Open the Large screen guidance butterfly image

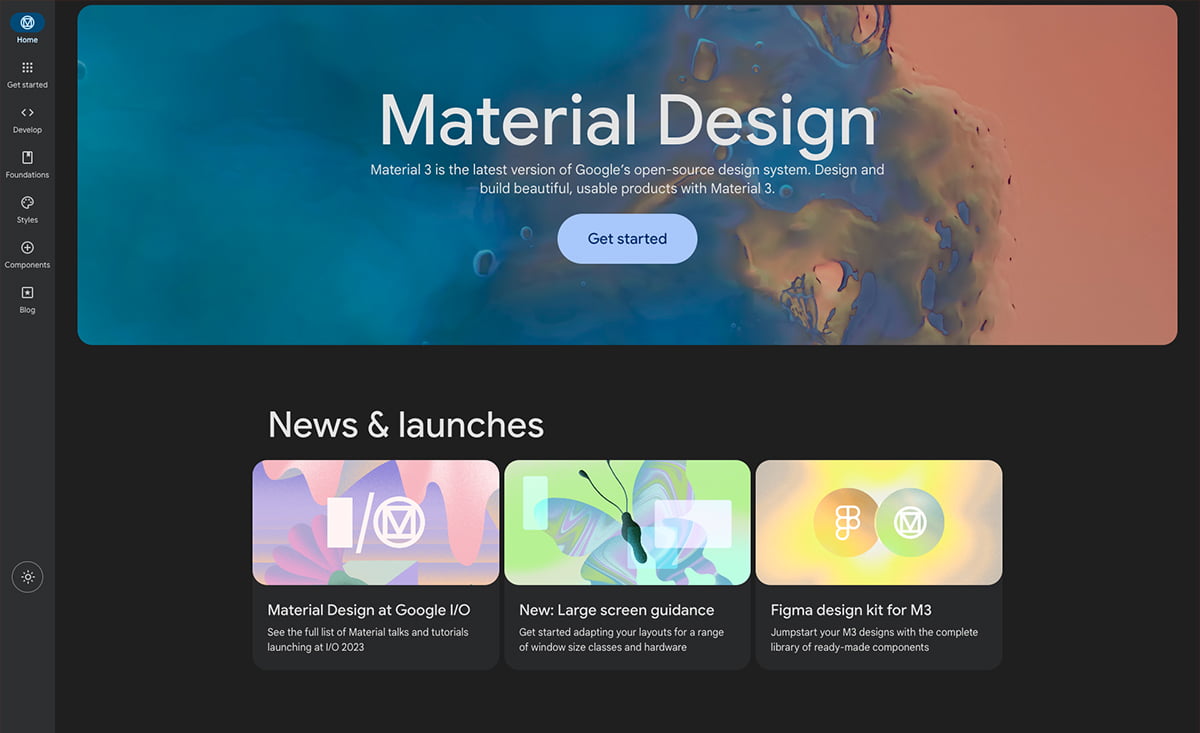627,522
